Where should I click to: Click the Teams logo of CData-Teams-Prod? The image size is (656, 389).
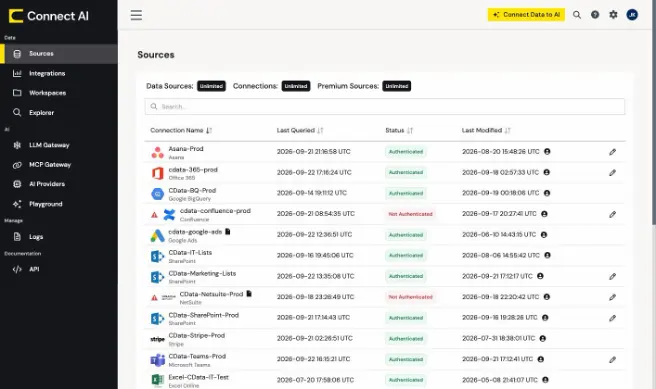(157, 360)
